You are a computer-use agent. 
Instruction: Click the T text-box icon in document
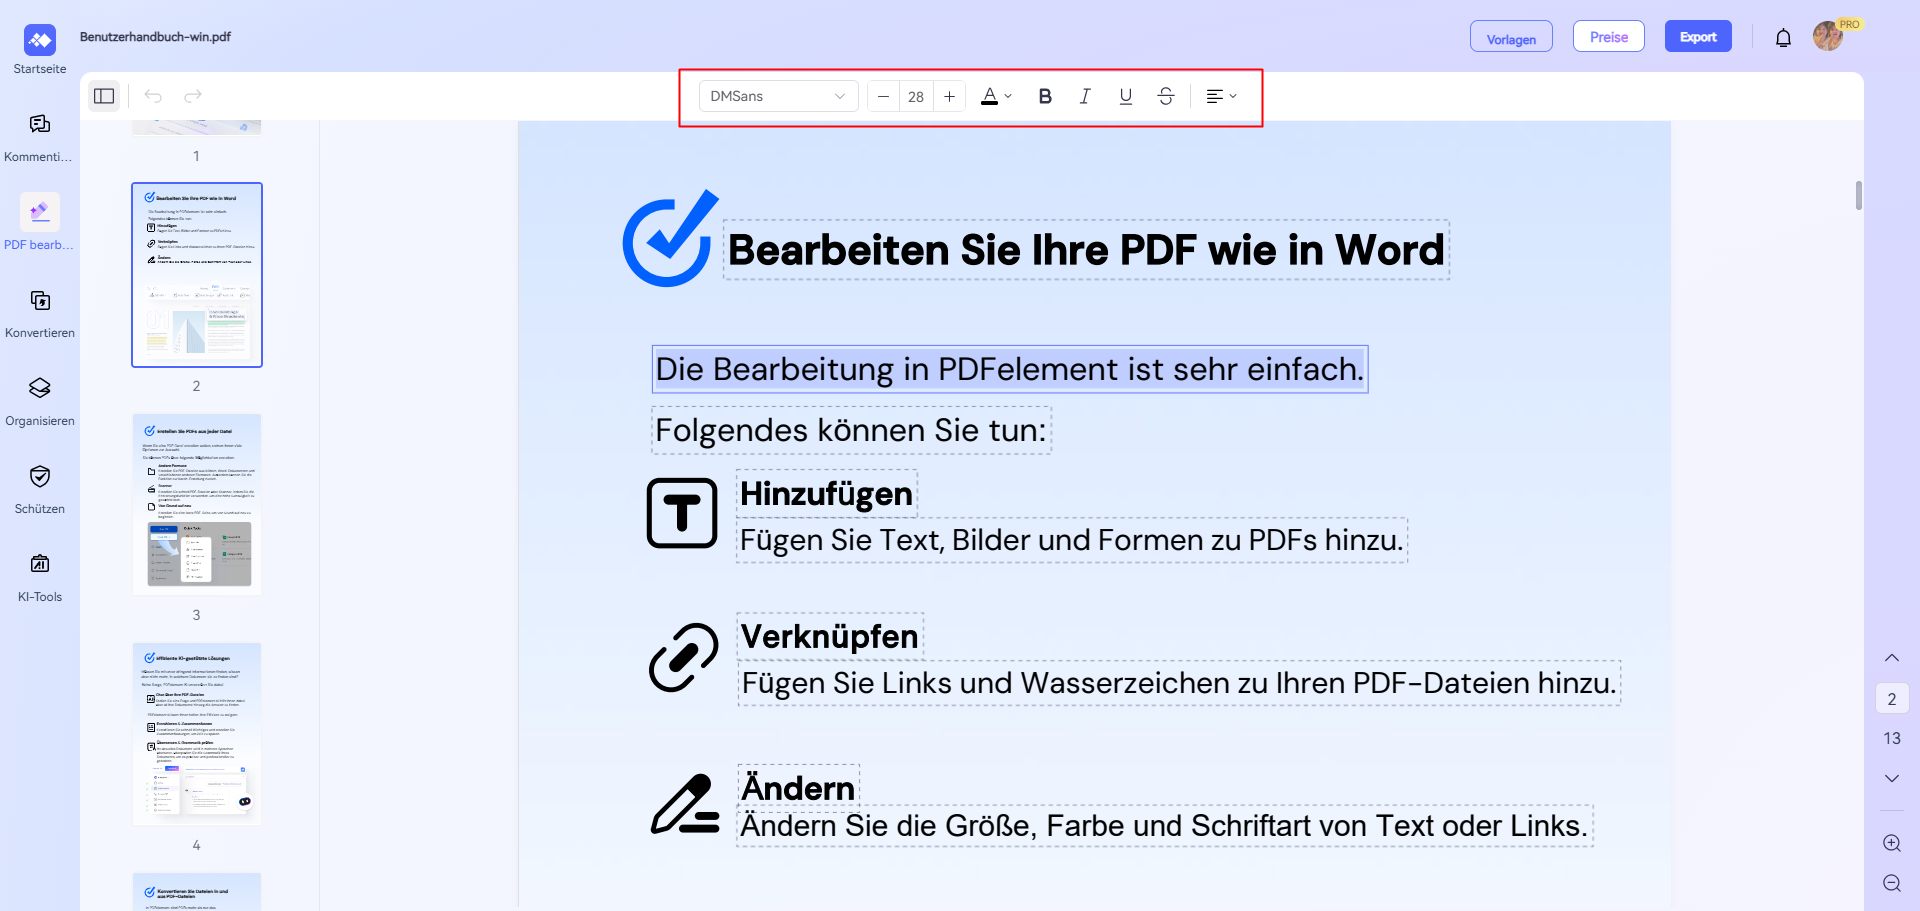682,513
